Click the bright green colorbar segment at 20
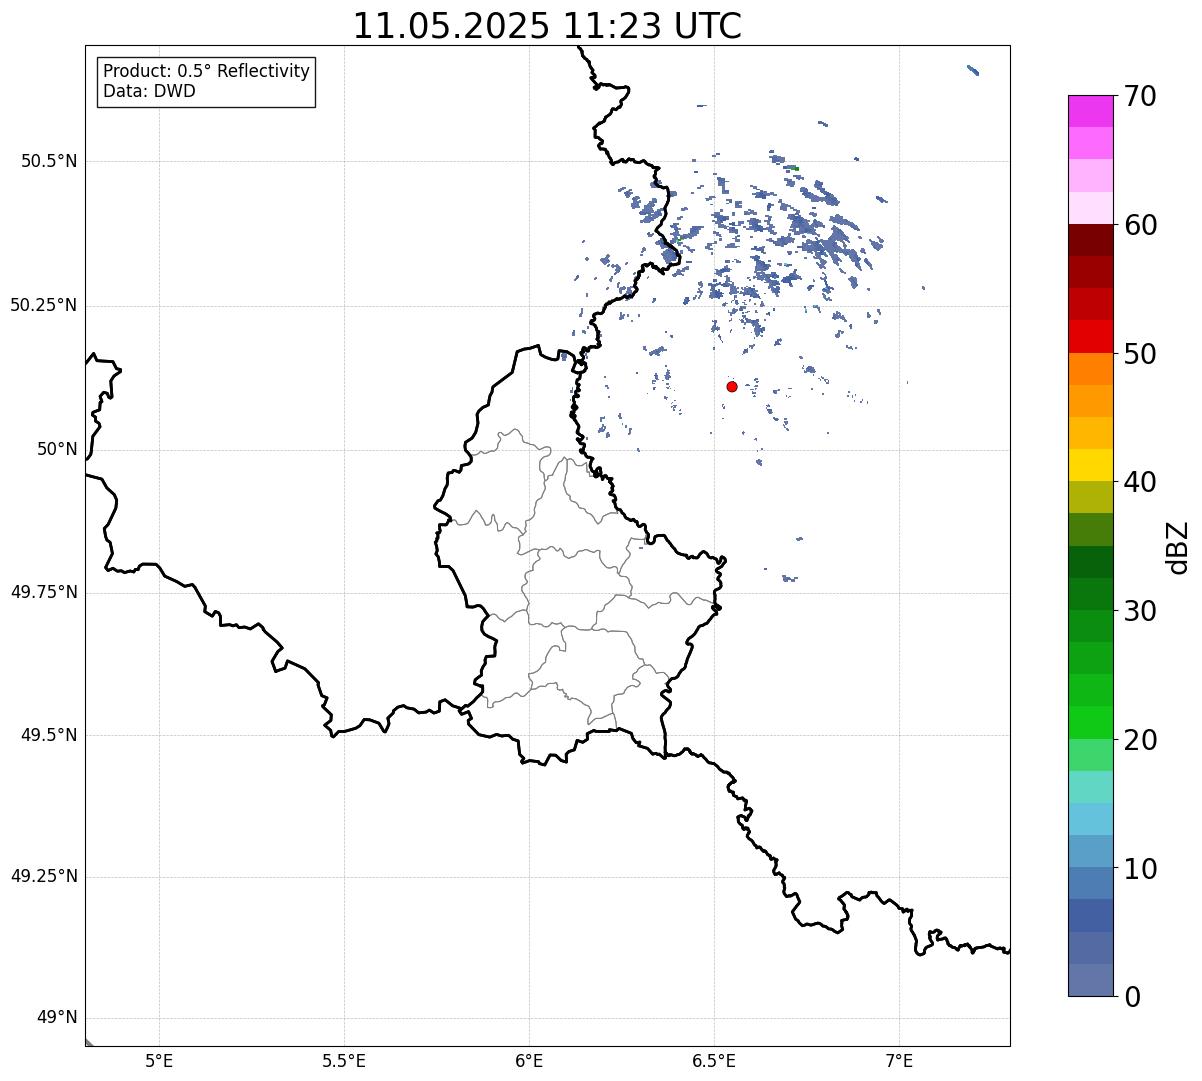Viewport: 1202px width, 1081px height. coord(1090,723)
